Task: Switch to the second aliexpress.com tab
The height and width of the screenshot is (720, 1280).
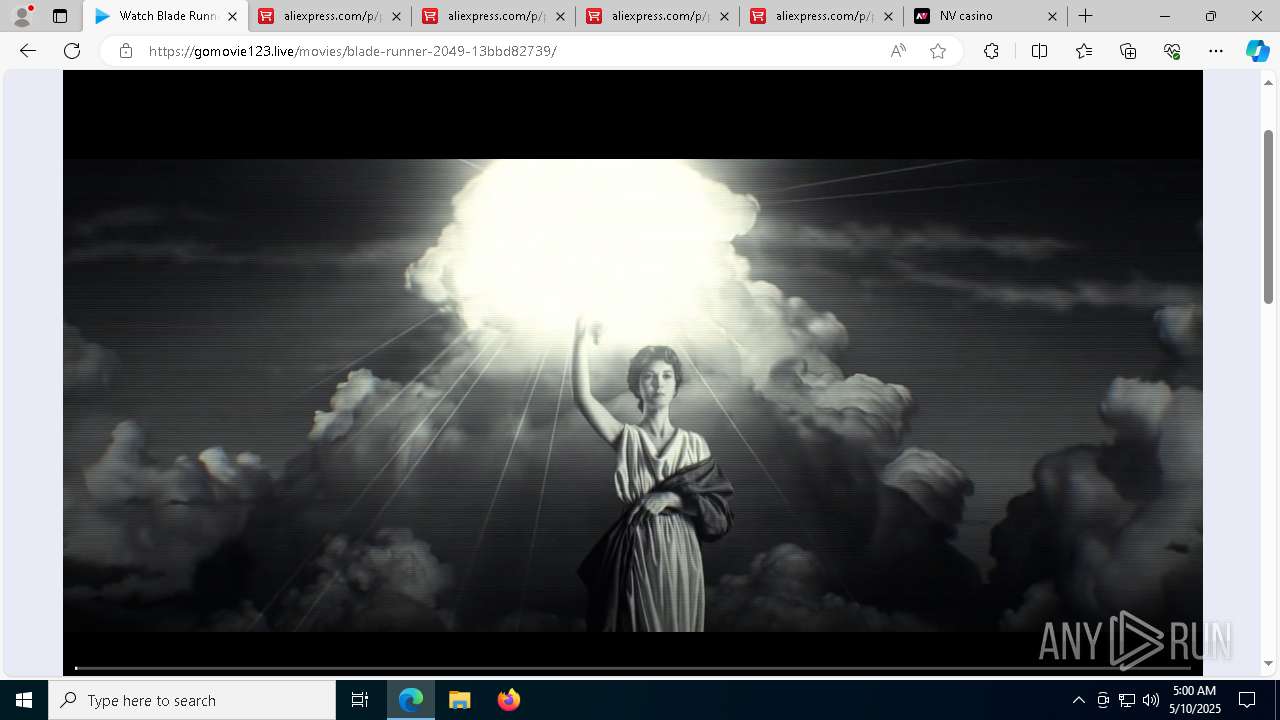Action: click(x=494, y=16)
